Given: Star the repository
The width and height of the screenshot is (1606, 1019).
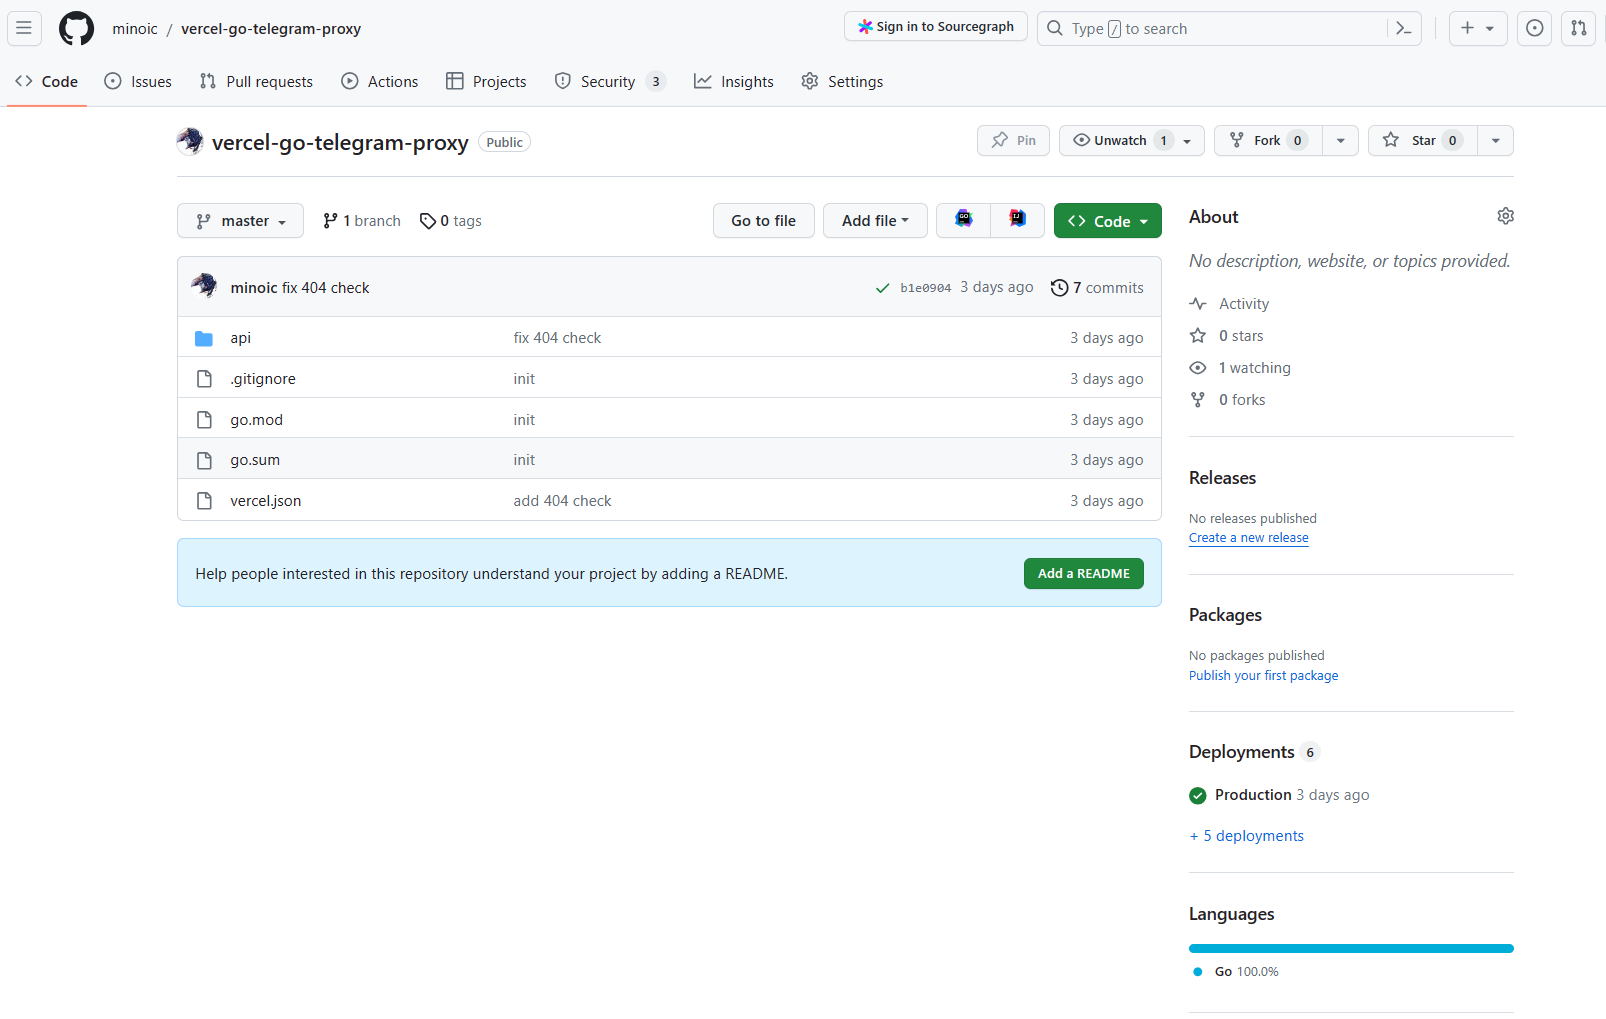Looking at the screenshot, I should click(1422, 140).
